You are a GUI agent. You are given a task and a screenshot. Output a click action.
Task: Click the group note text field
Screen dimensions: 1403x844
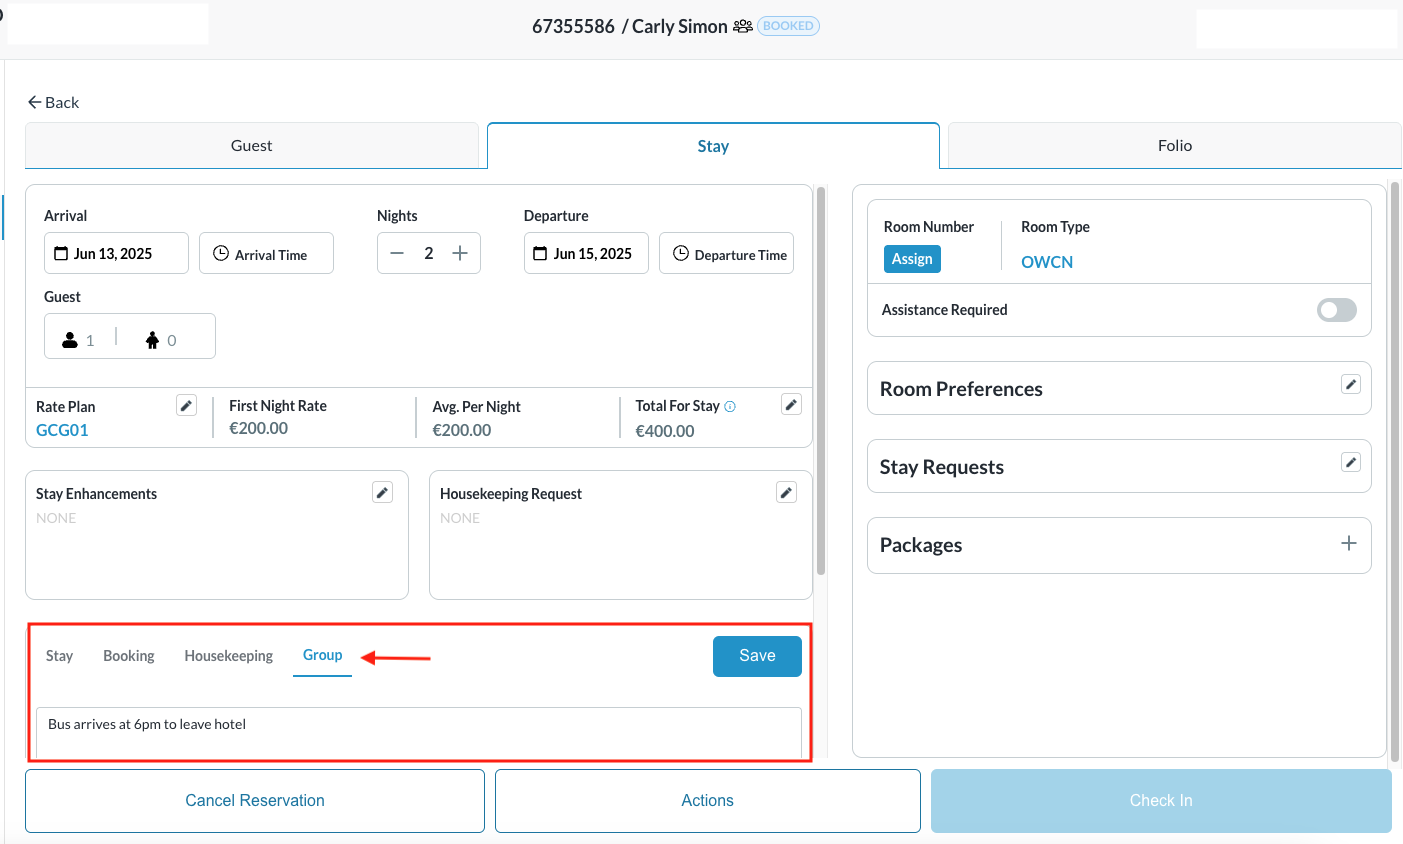[418, 730]
